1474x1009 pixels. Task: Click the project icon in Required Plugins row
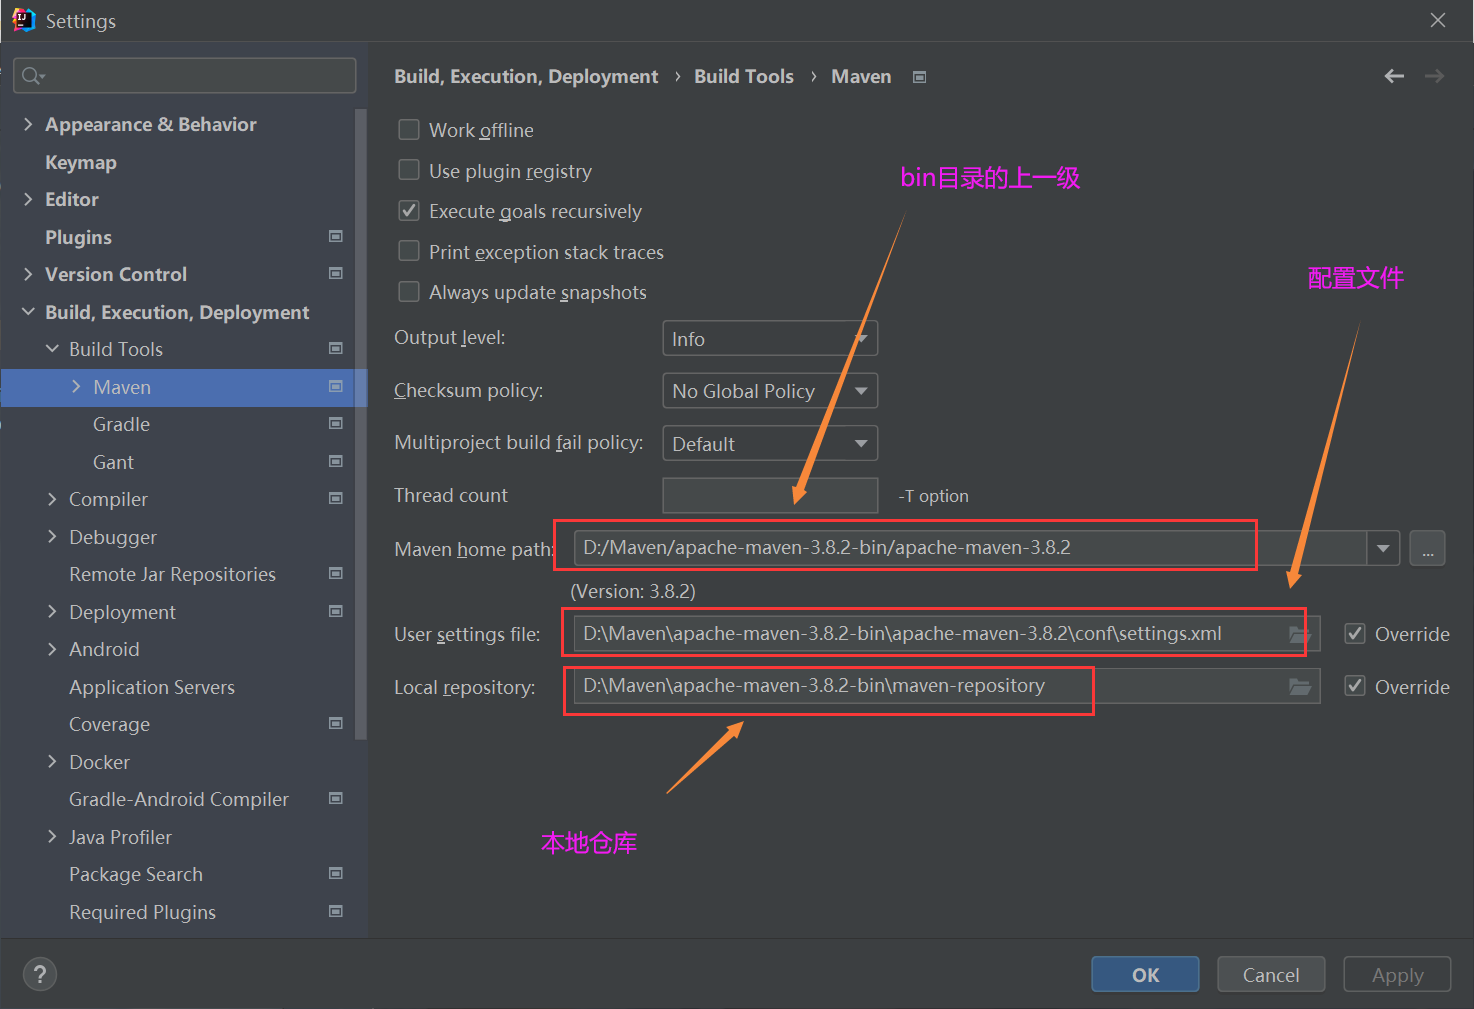pyautogui.click(x=336, y=911)
